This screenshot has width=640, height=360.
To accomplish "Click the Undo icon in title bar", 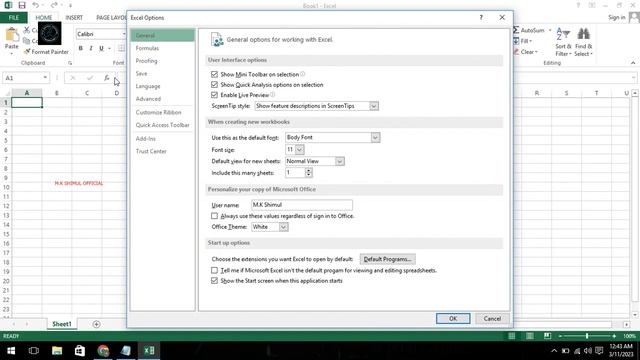I will [36, 5].
